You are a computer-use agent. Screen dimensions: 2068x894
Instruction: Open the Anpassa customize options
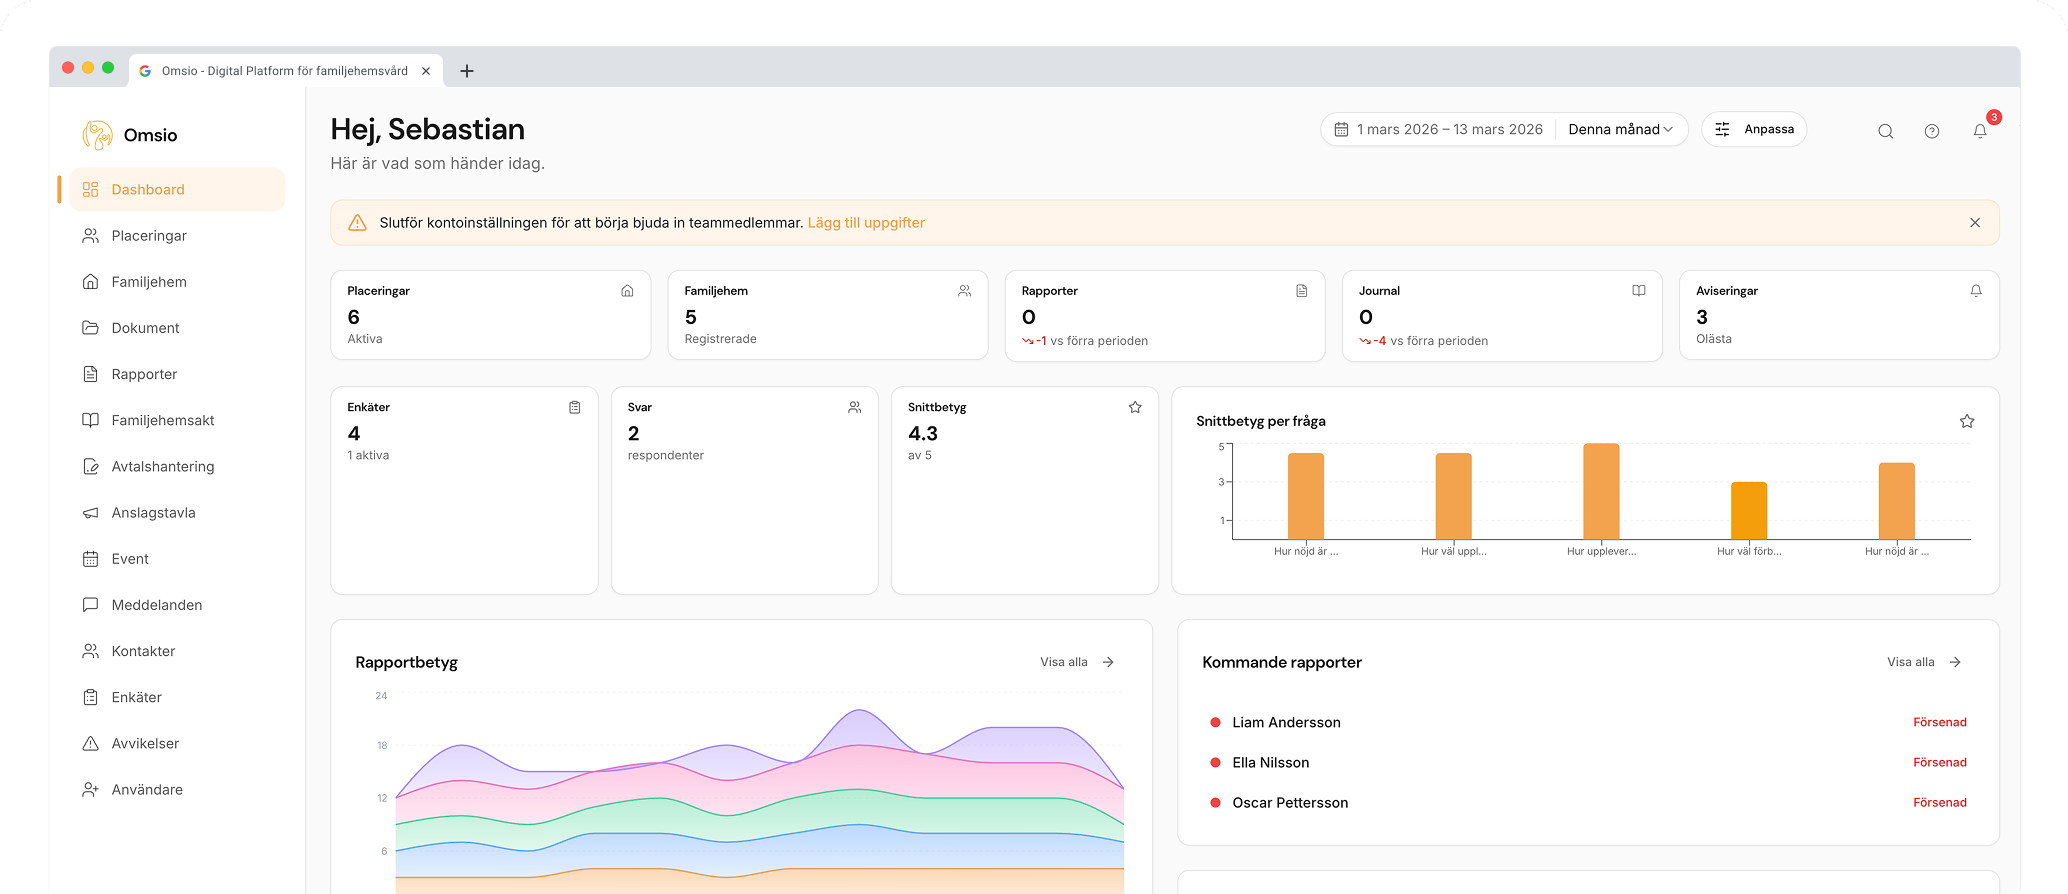(1754, 130)
